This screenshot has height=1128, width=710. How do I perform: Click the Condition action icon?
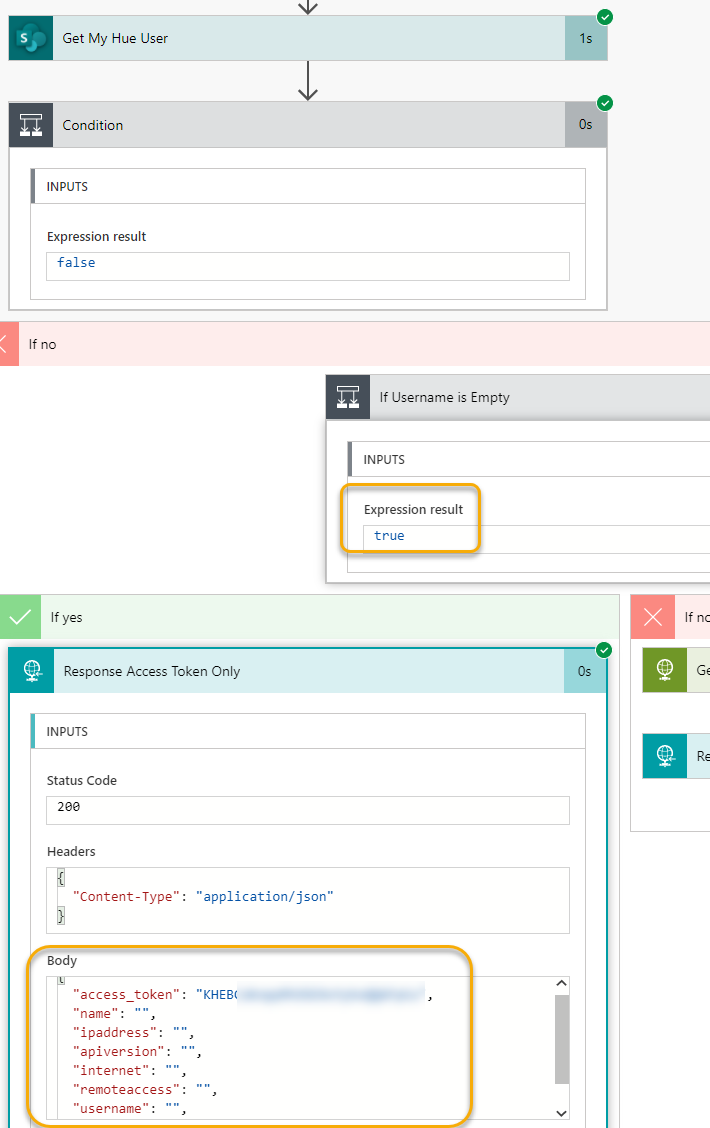coord(31,125)
